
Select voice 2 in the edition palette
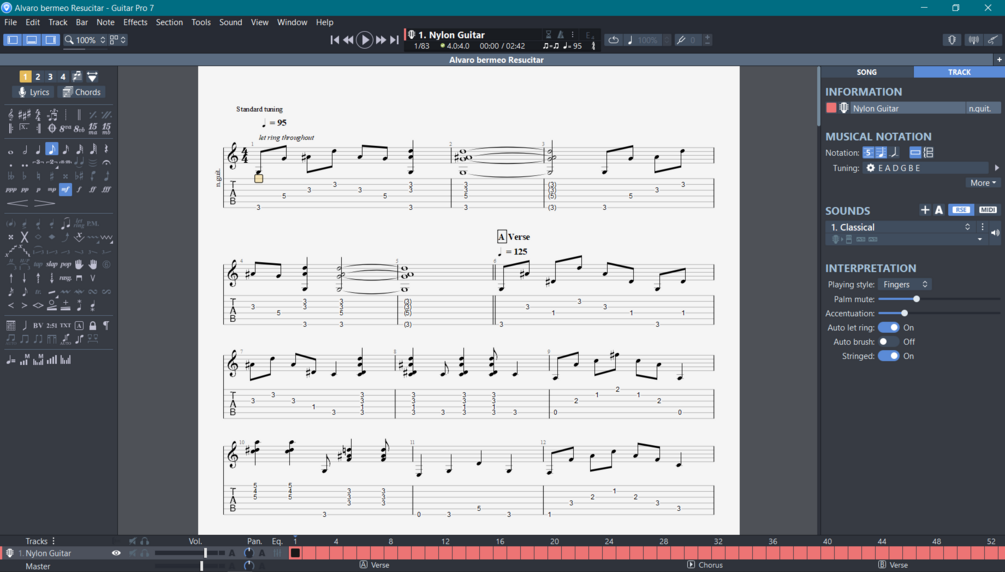38,76
